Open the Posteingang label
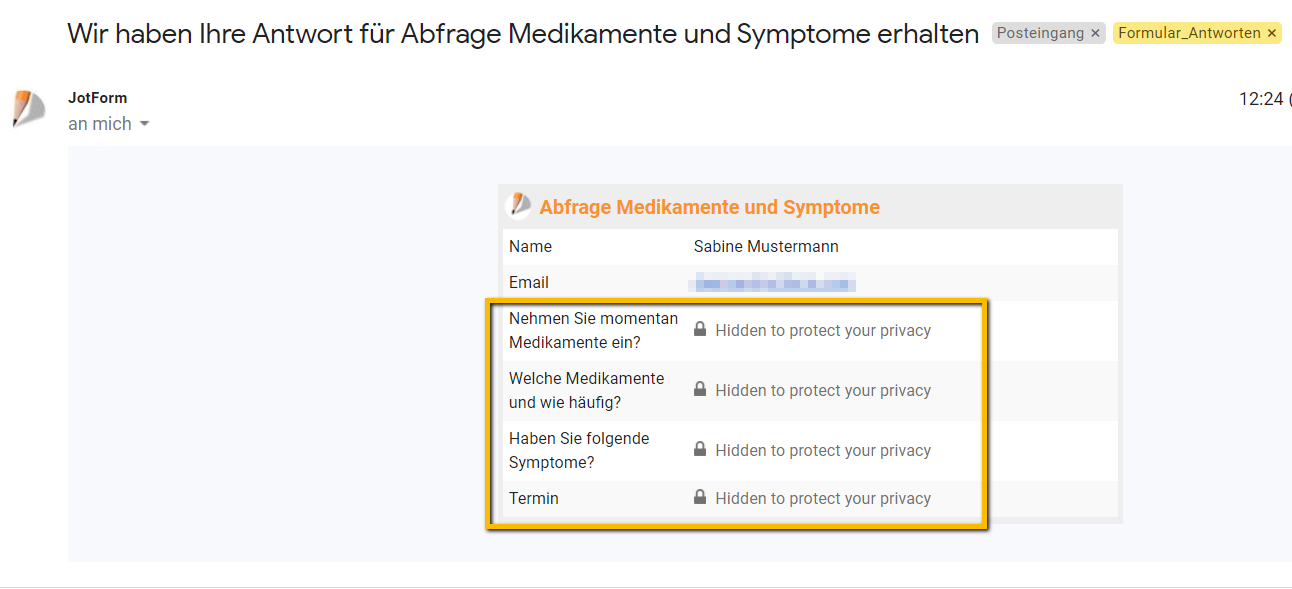Image resolution: width=1292 pixels, height=589 pixels. point(1039,34)
